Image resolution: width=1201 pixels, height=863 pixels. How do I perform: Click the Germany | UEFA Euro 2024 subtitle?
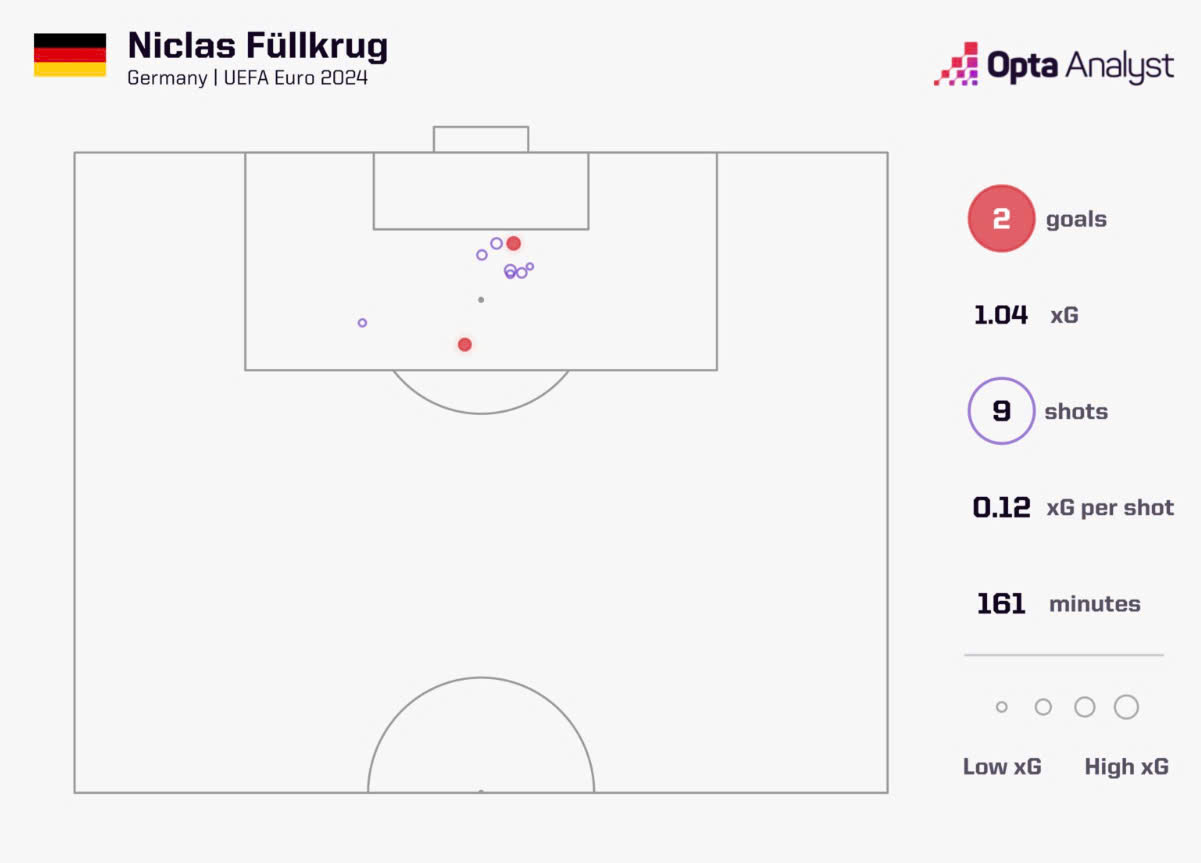[x=247, y=78]
